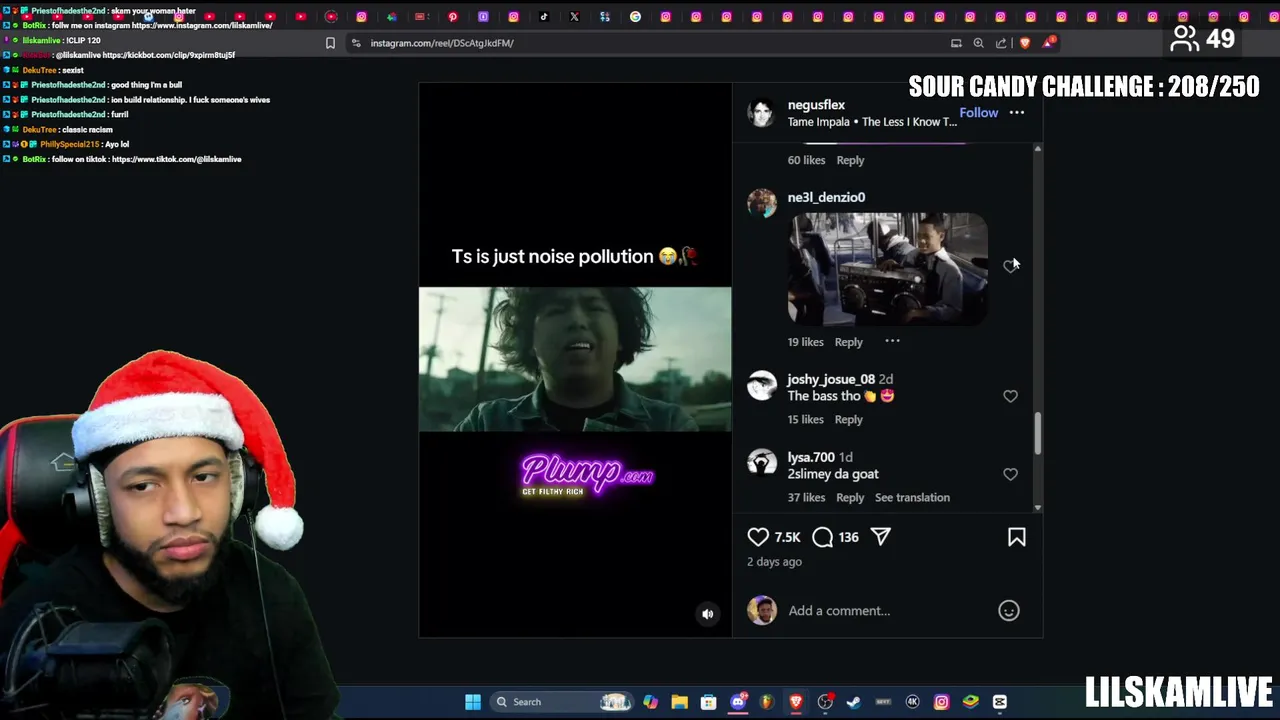Follow negusflex

coord(978,112)
